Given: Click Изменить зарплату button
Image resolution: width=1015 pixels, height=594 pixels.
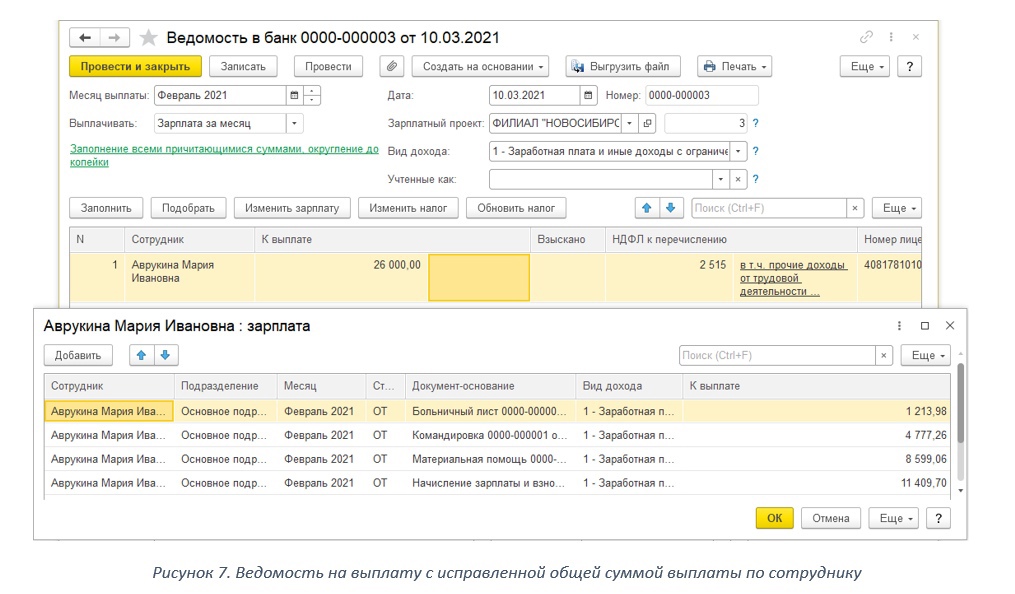Looking at the screenshot, I should pyautogui.click(x=292, y=208).
